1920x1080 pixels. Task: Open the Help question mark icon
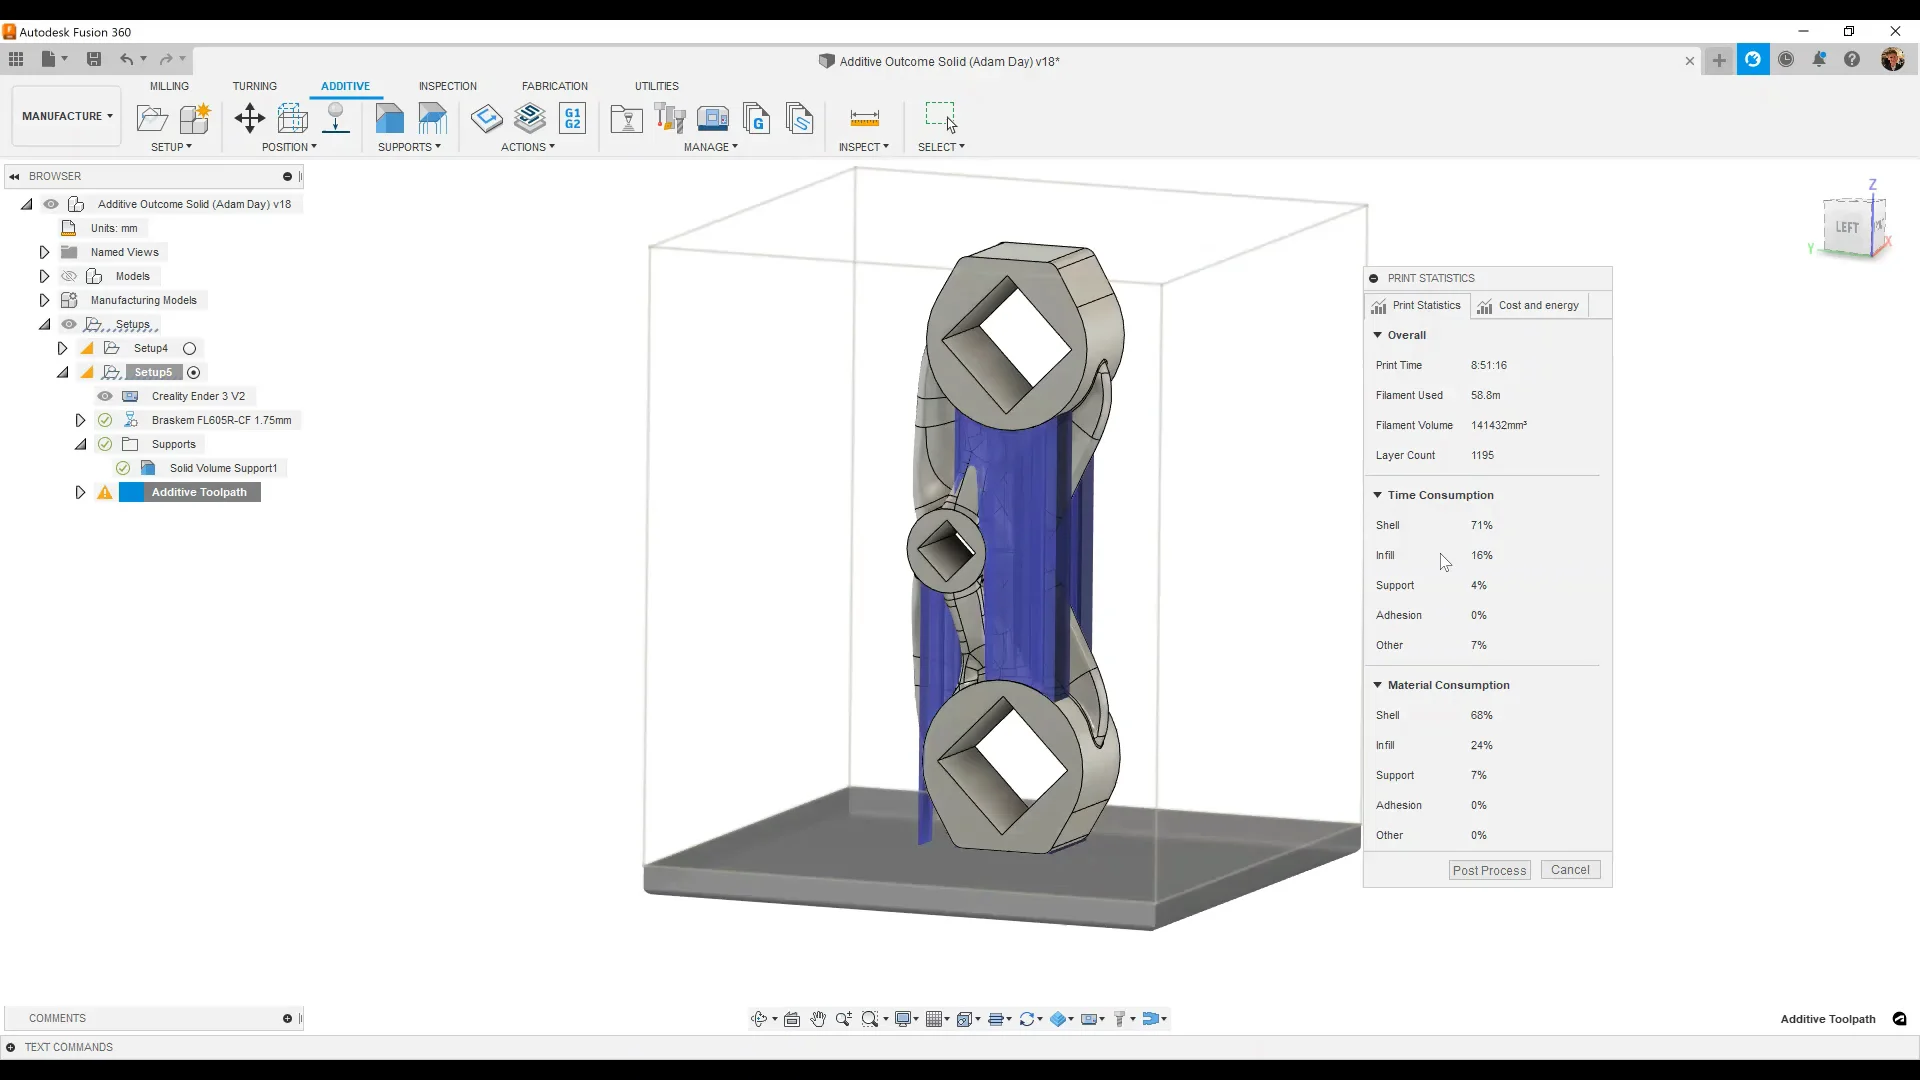click(1852, 60)
